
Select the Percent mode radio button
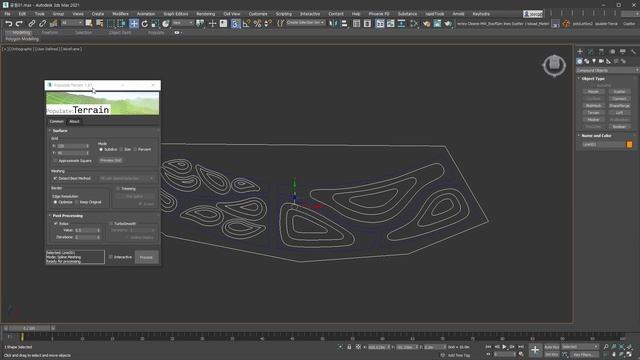[x=135, y=149]
